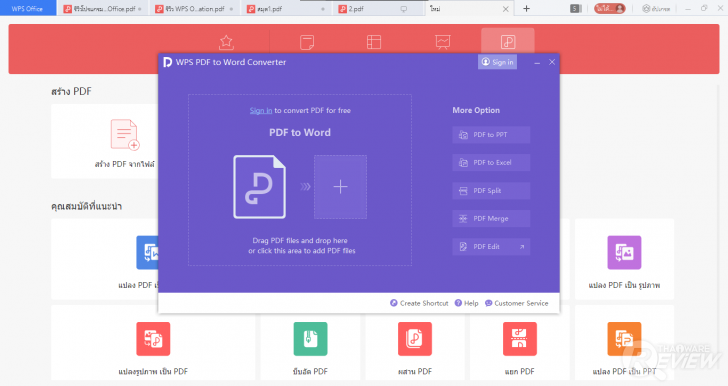Click the Help question mark icon
Viewport: 728px width, 386px height.
point(458,303)
